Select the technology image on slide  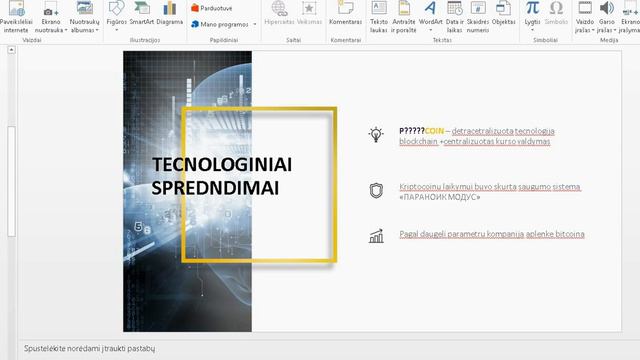187,191
